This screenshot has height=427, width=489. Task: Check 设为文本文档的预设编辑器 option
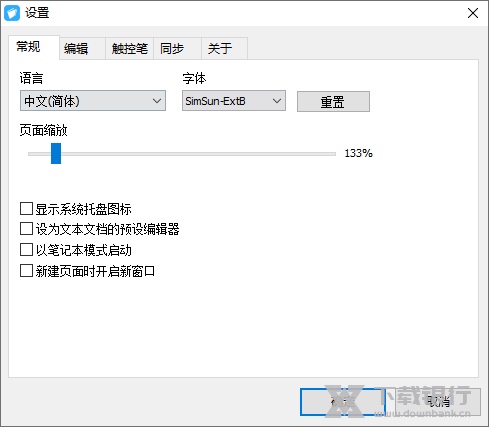(x=26, y=229)
